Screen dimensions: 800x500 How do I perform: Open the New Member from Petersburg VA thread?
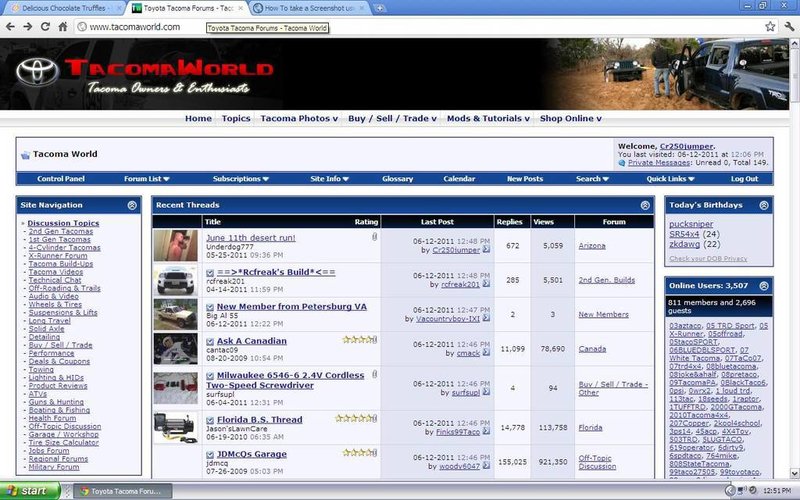(292, 307)
